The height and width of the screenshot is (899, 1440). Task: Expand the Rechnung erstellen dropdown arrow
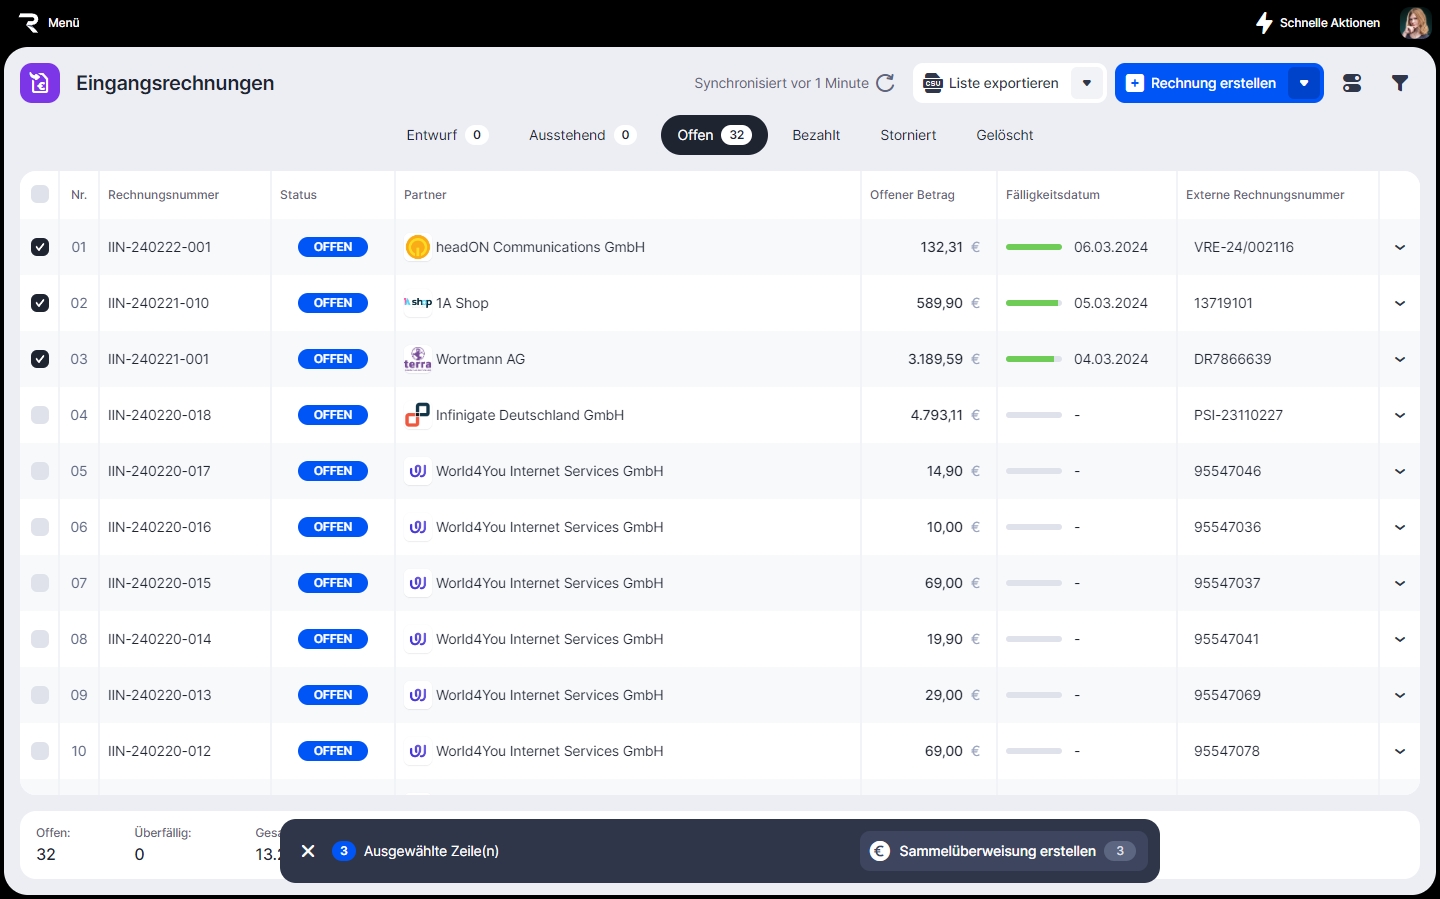[1304, 83]
